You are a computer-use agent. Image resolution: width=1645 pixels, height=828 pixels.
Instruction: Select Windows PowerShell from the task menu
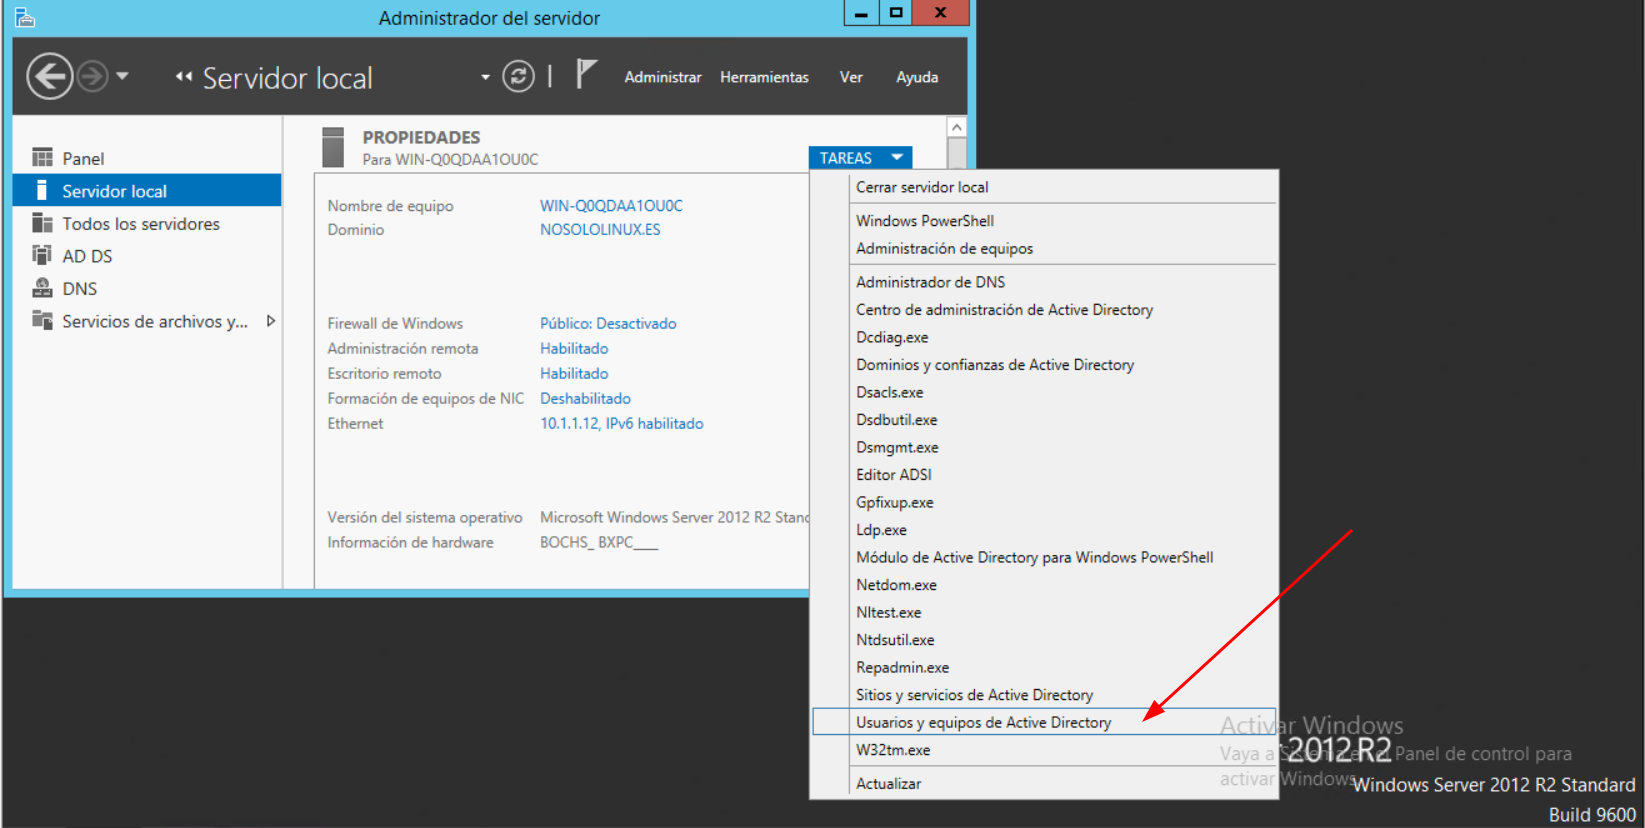coord(924,220)
